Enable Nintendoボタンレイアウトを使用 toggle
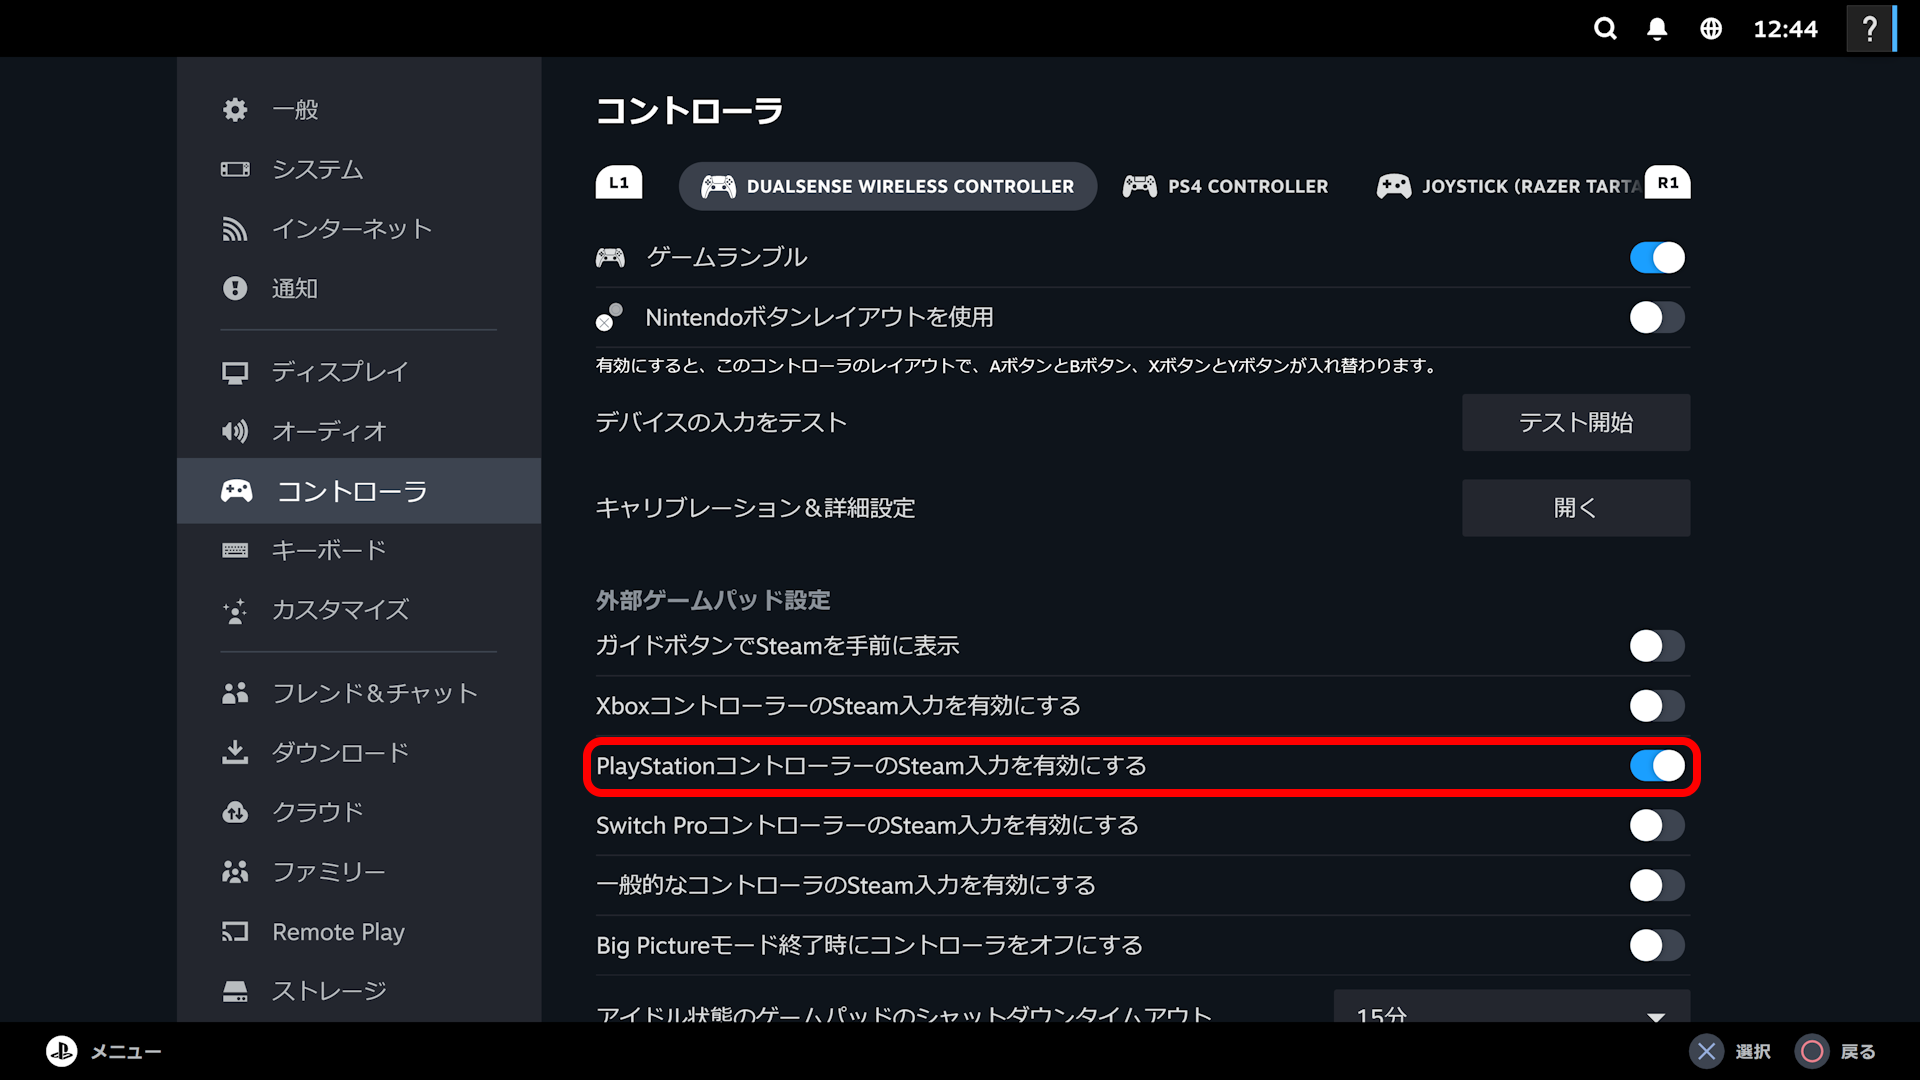The width and height of the screenshot is (1920, 1080). click(1657, 318)
